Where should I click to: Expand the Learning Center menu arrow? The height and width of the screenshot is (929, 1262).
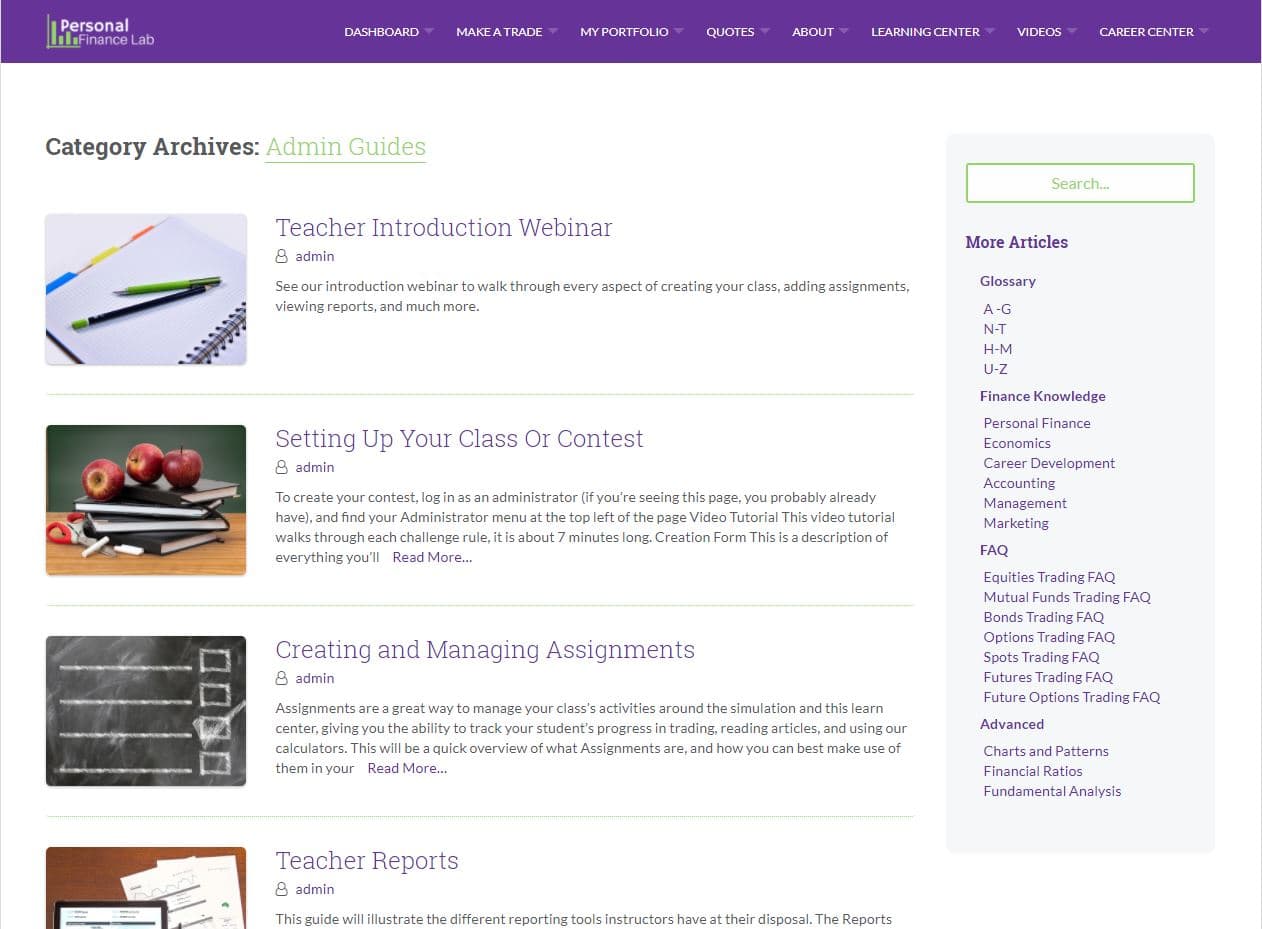click(x=990, y=32)
